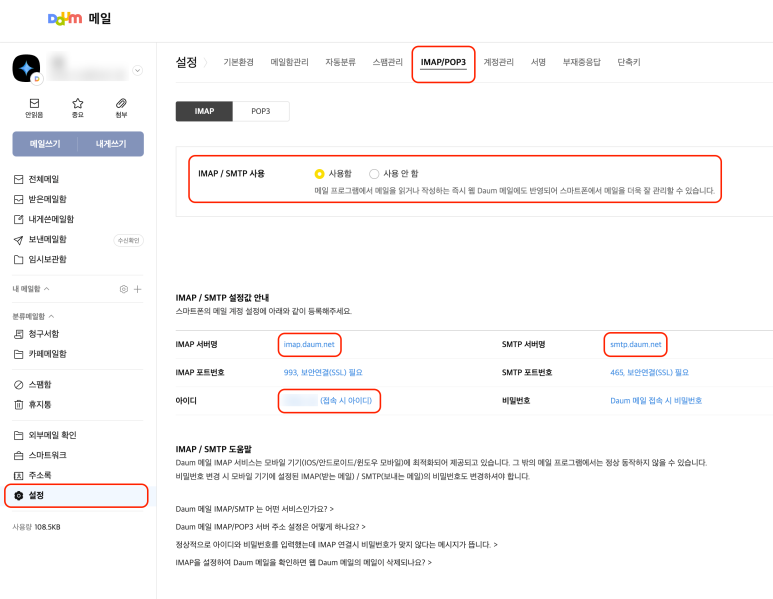Click IMAP port 993 SSL text
The image size is (773, 599).
tap(323, 373)
